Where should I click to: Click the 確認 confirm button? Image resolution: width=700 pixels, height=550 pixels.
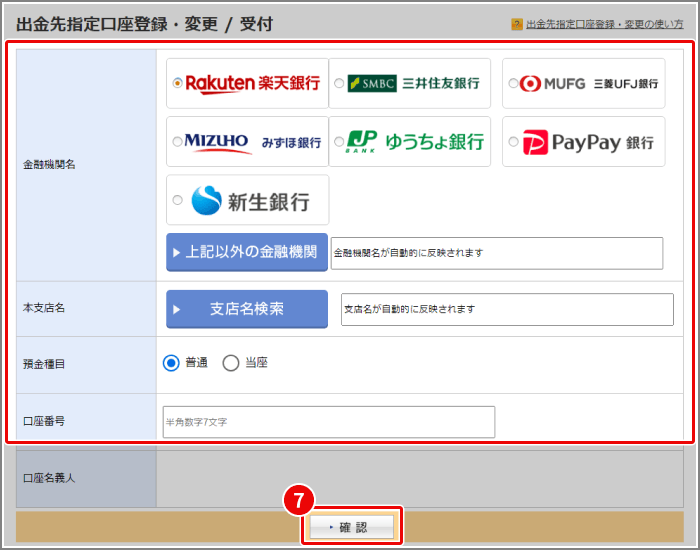(352, 527)
